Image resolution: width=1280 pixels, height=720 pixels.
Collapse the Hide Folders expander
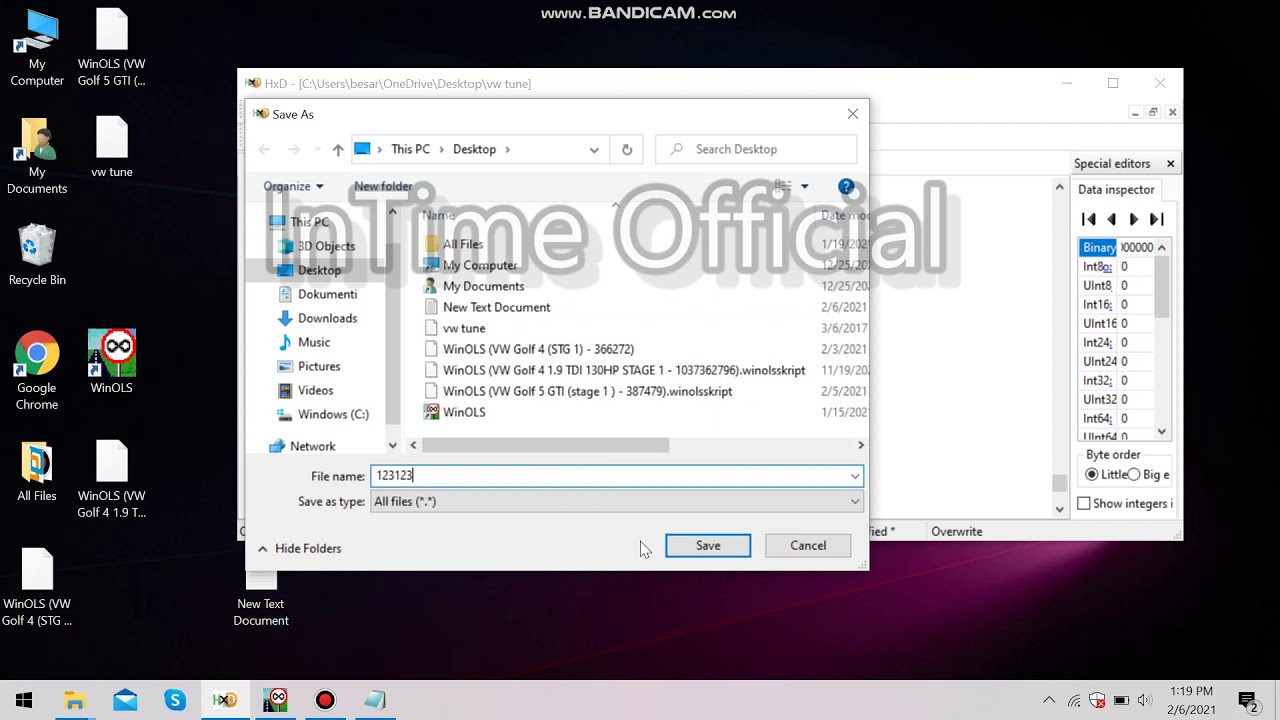click(x=300, y=548)
